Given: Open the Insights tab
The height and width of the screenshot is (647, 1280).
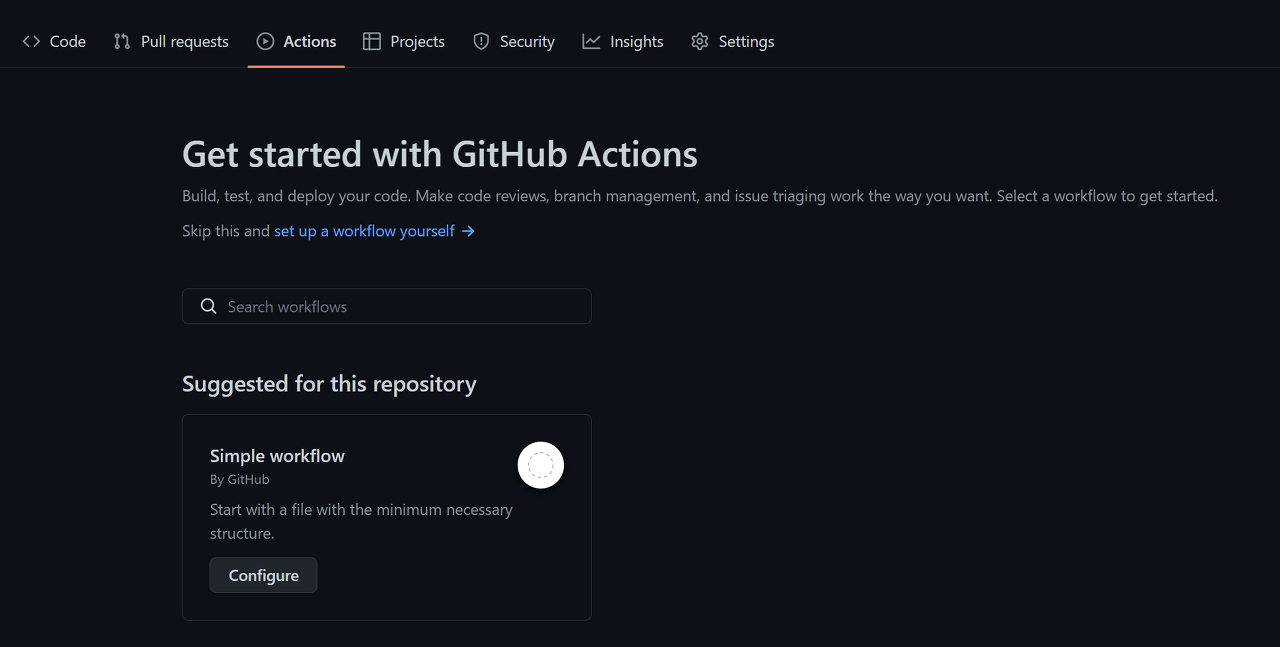Looking at the screenshot, I should (623, 41).
